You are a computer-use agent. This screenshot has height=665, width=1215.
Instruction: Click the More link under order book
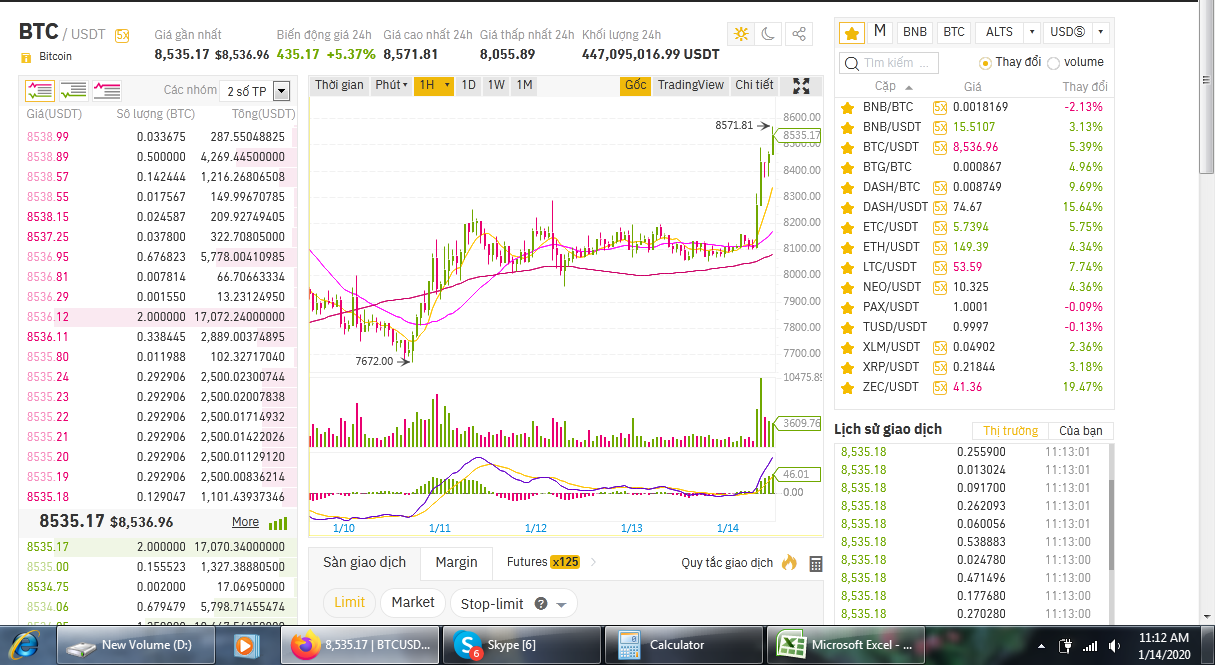point(245,522)
